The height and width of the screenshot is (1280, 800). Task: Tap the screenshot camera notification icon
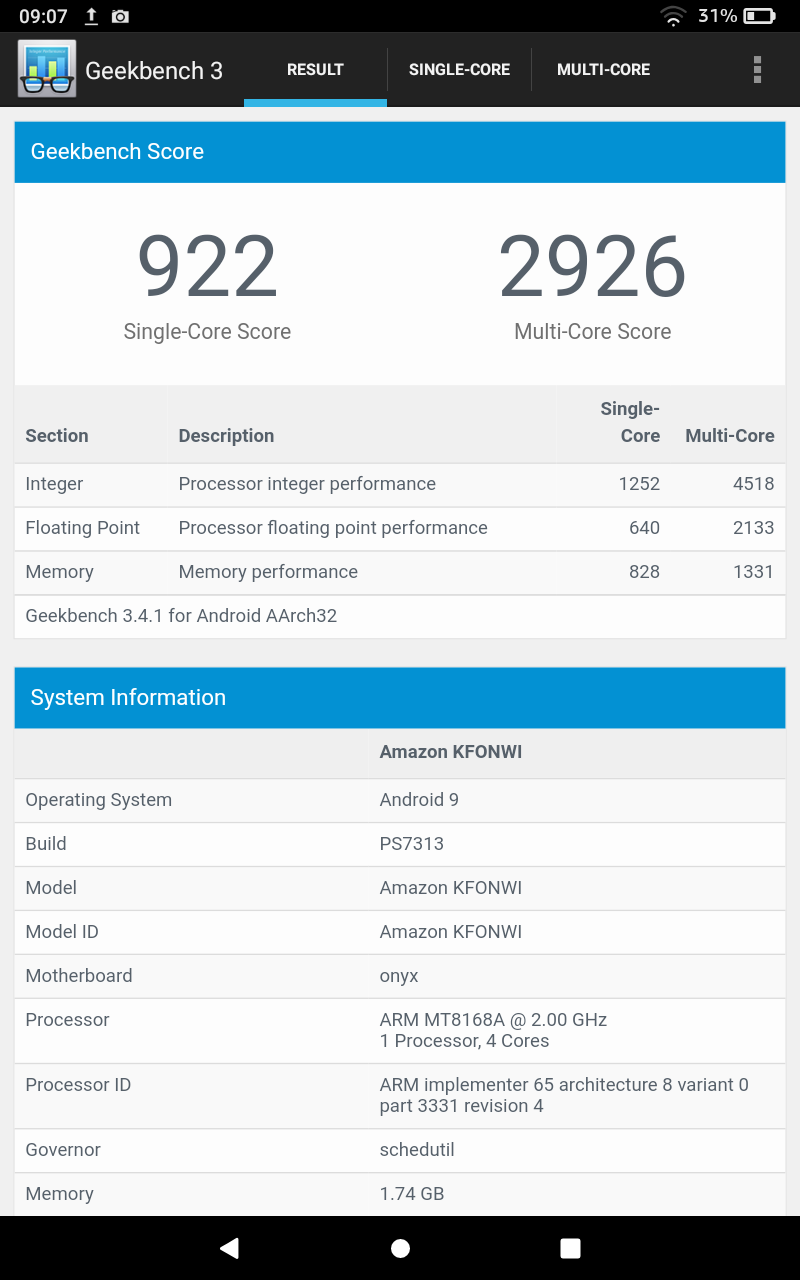(120, 16)
